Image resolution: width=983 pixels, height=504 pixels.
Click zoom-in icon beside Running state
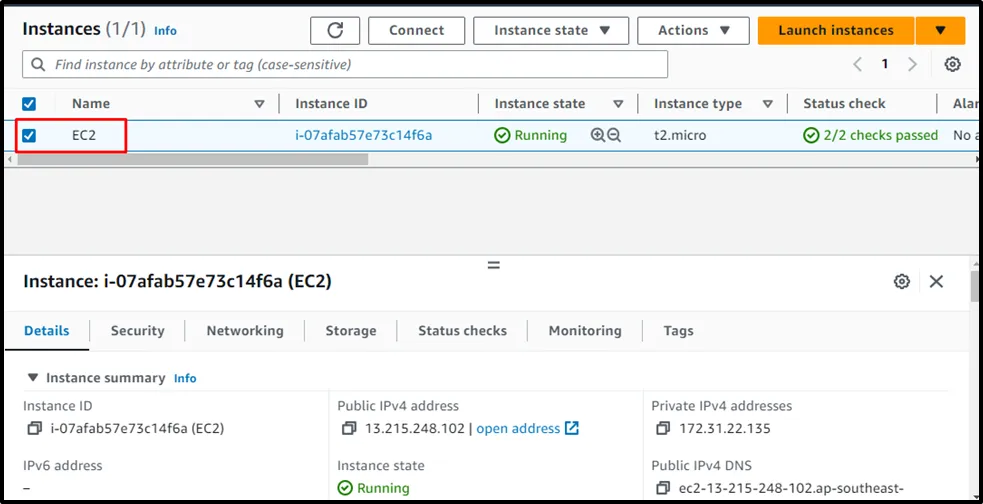point(598,135)
